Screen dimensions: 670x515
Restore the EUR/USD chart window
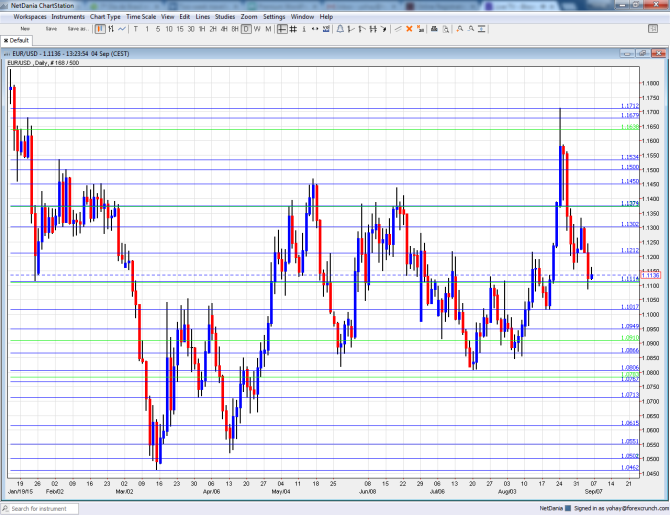tap(643, 53)
